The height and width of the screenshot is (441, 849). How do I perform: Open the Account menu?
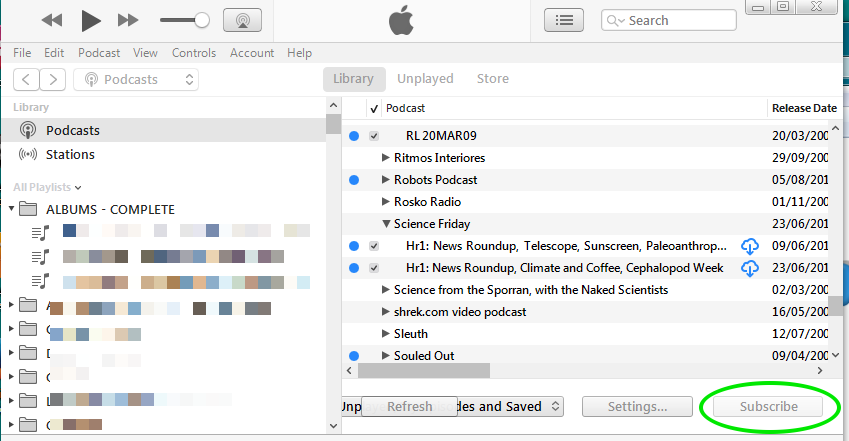(252, 53)
